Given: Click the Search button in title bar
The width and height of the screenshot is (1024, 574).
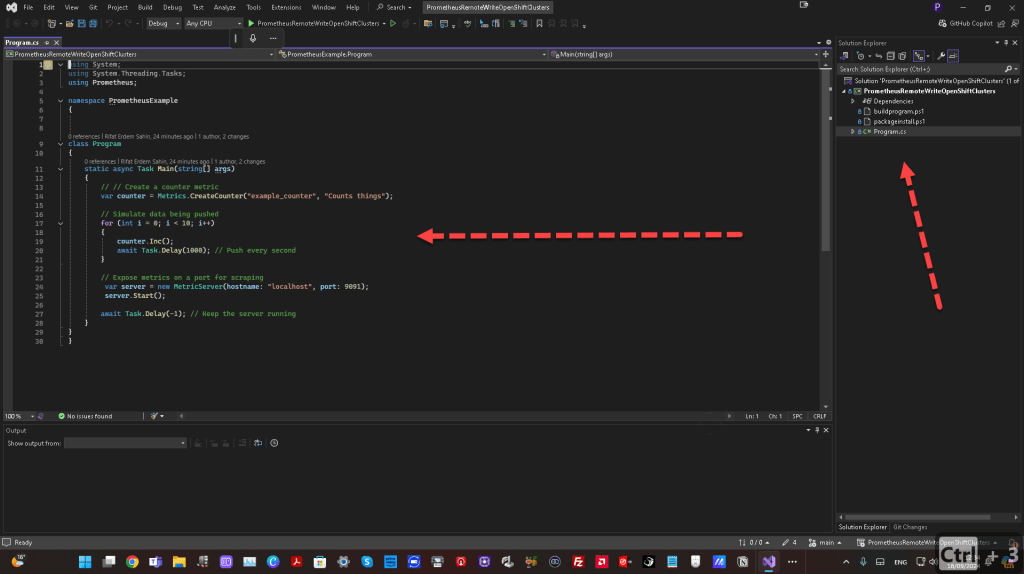Looking at the screenshot, I should tap(394, 7).
